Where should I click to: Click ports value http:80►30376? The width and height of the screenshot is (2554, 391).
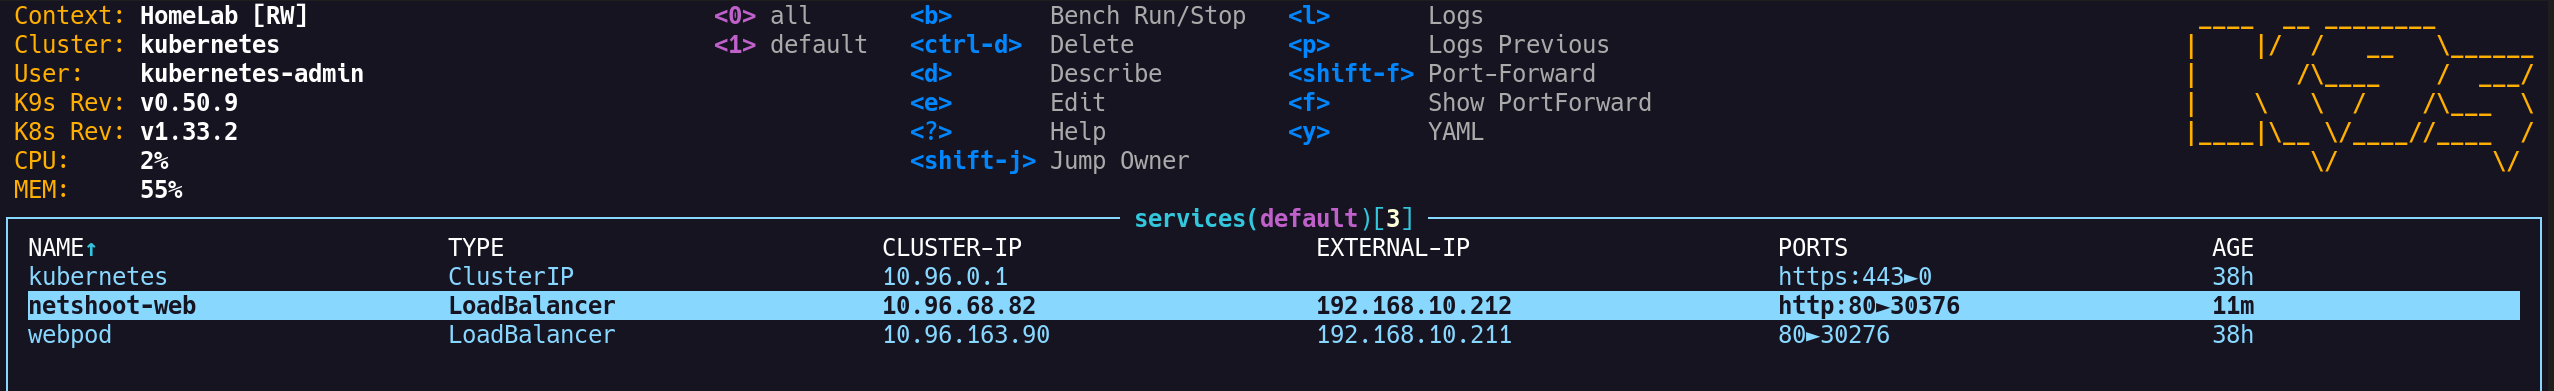tap(1869, 306)
